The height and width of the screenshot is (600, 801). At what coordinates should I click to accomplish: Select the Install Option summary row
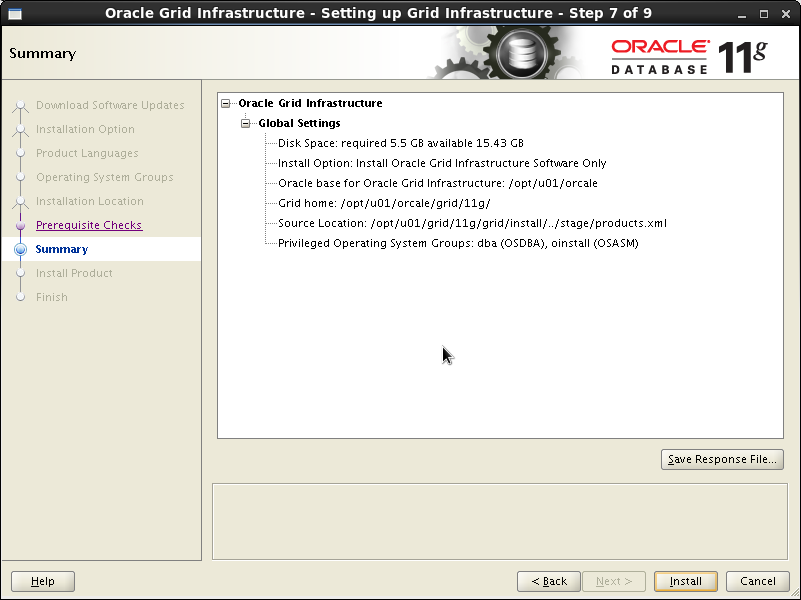click(442, 163)
